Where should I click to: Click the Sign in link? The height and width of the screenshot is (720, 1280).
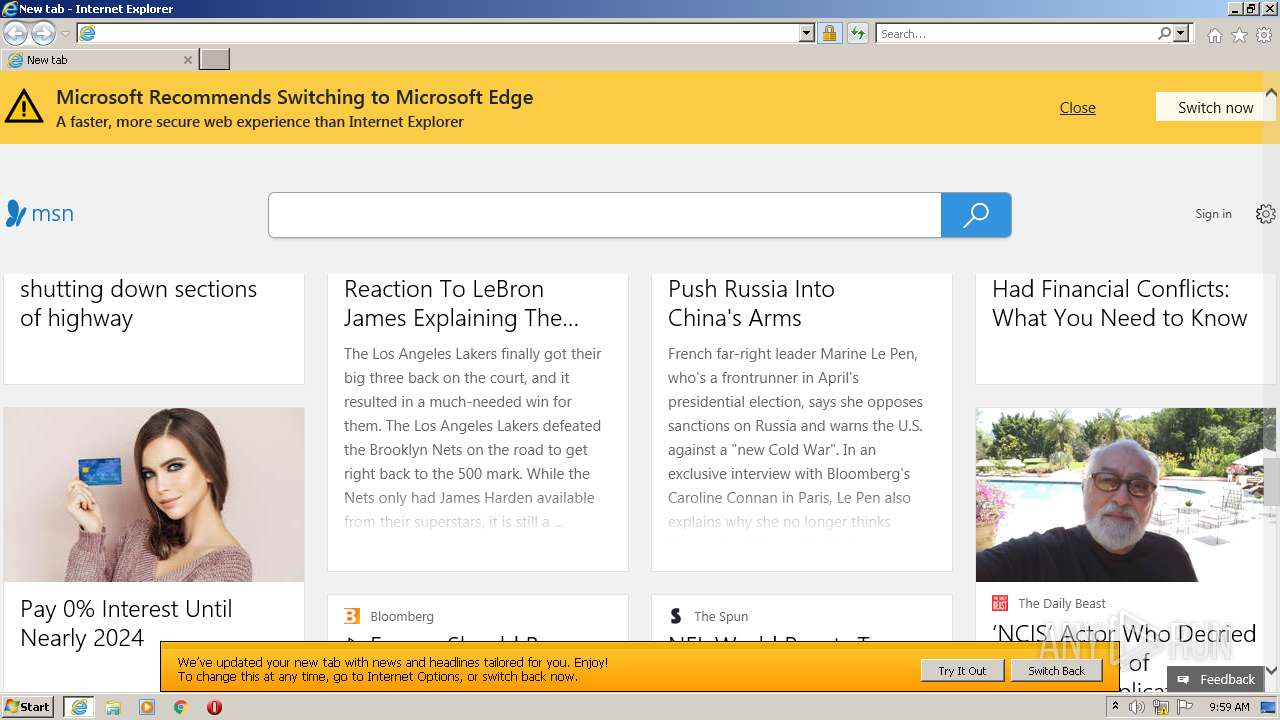tap(1213, 214)
